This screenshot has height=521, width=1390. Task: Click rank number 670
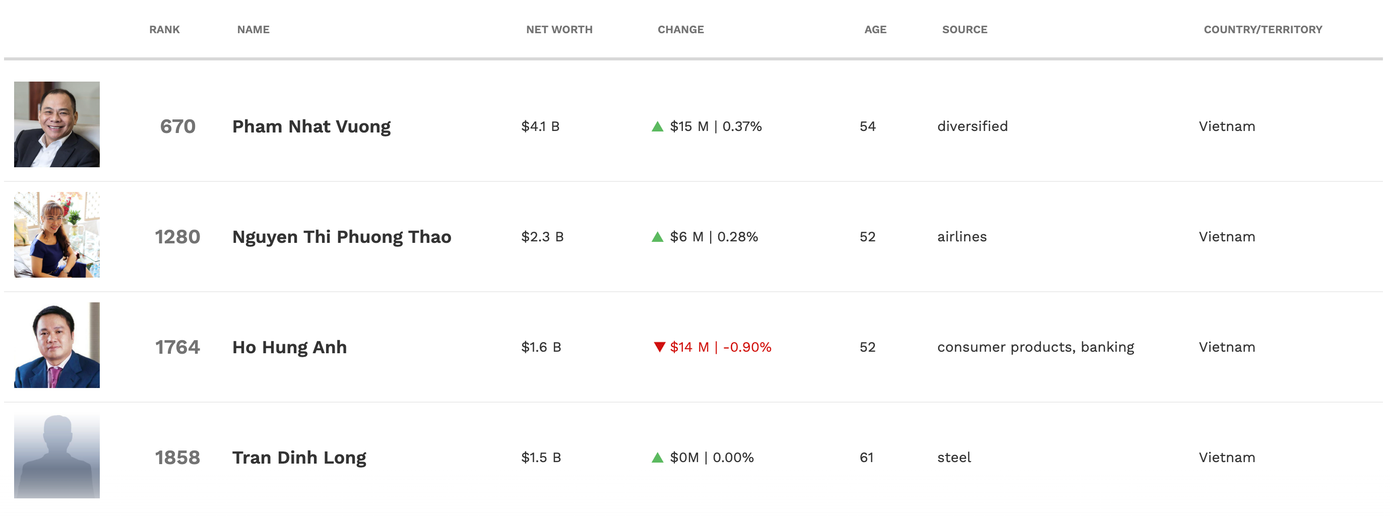pyautogui.click(x=178, y=127)
